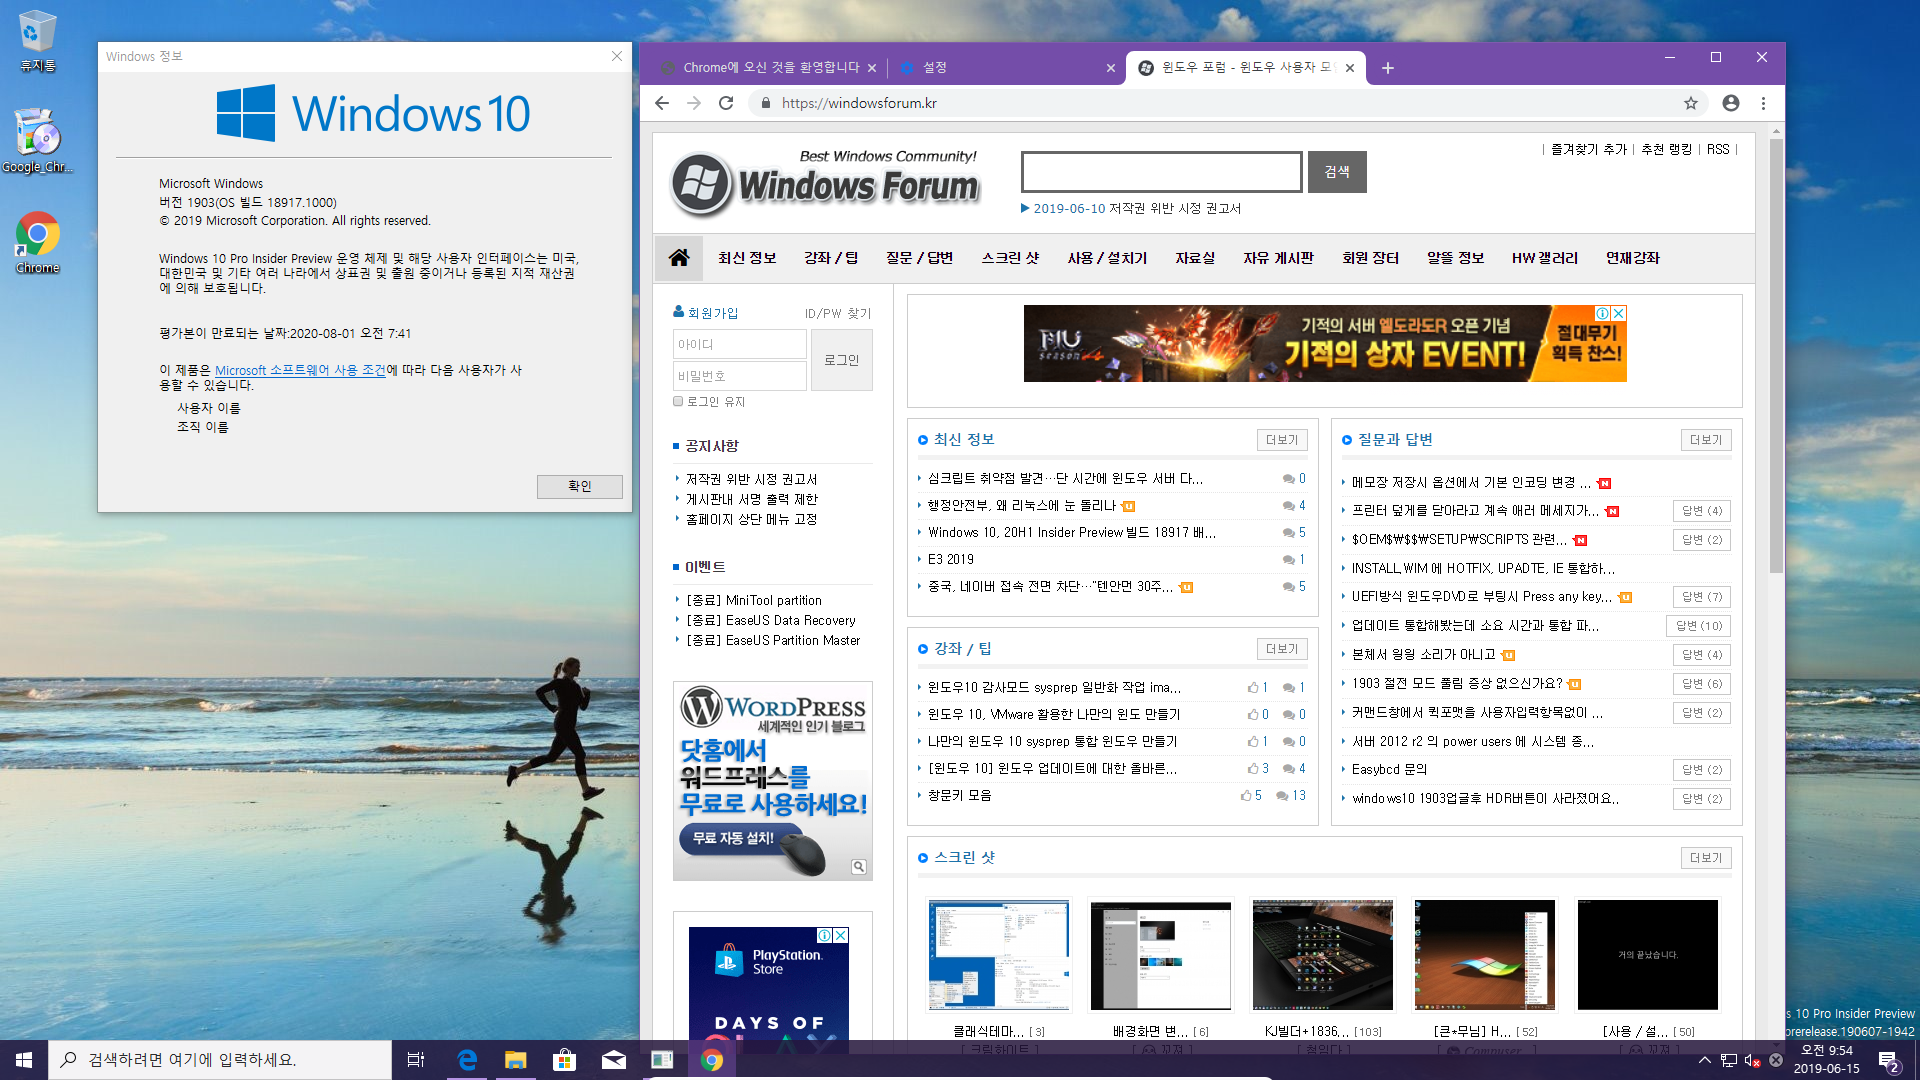Close the WordPress ad magnifier icon
This screenshot has width=1920, height=1080.
coord(859,867)
